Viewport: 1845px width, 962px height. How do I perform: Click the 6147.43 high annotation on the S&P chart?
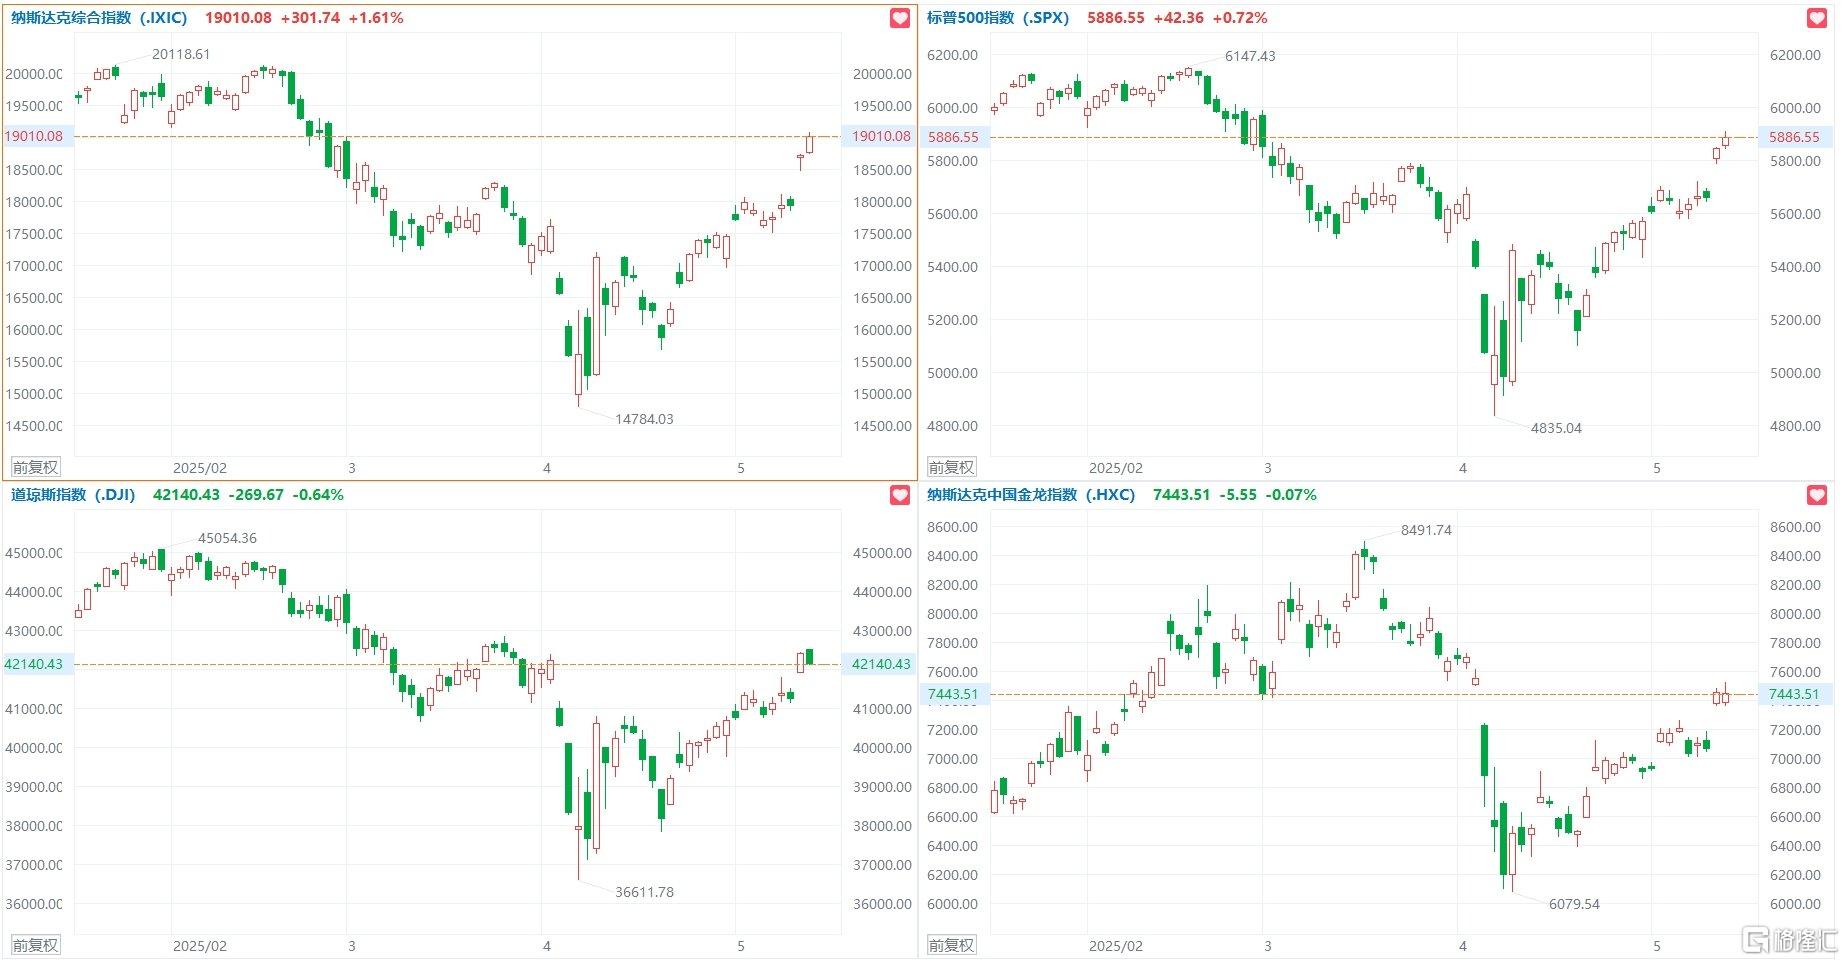[x=1250, y=56]
